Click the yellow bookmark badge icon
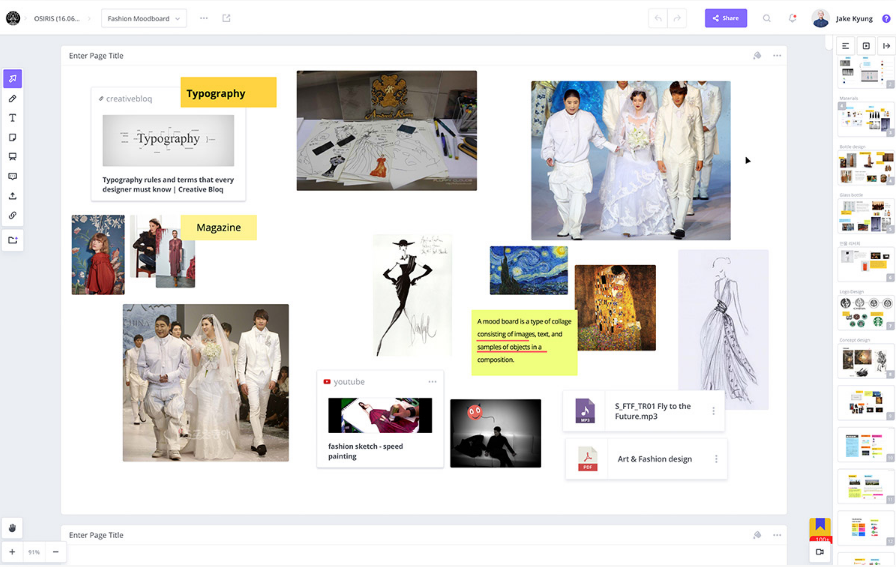Image resolution: width=896 pixels, height=567 pixels. tap(820, 527)
